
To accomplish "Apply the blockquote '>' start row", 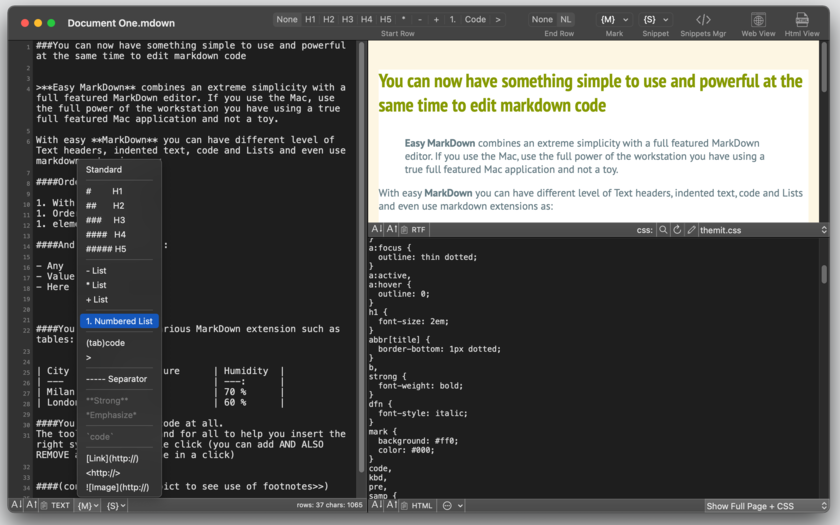I will point(498,19).
